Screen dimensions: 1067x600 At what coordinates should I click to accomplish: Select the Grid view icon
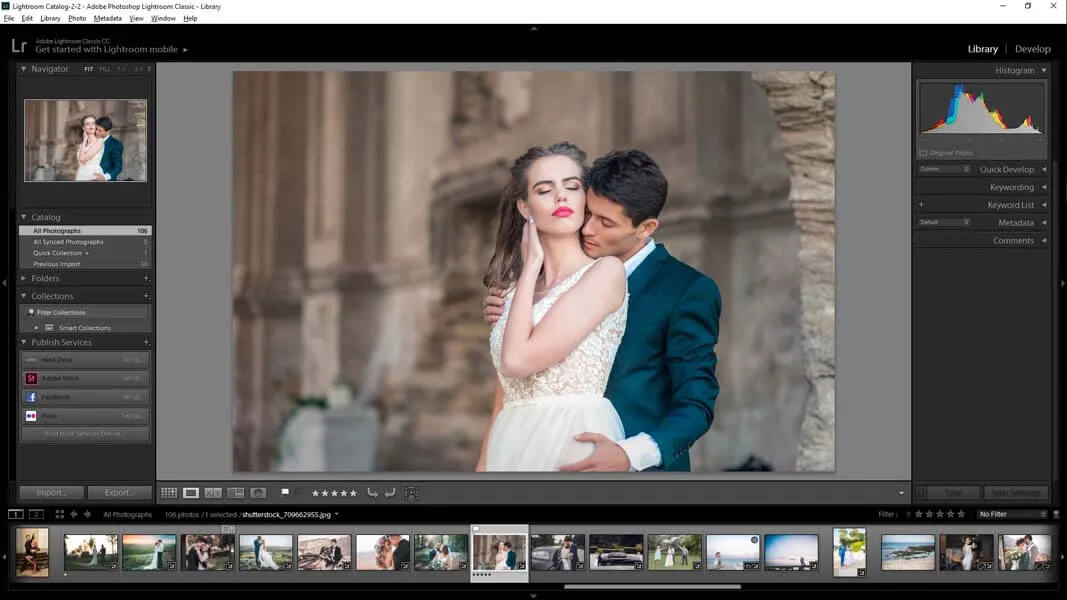[168, 492]
